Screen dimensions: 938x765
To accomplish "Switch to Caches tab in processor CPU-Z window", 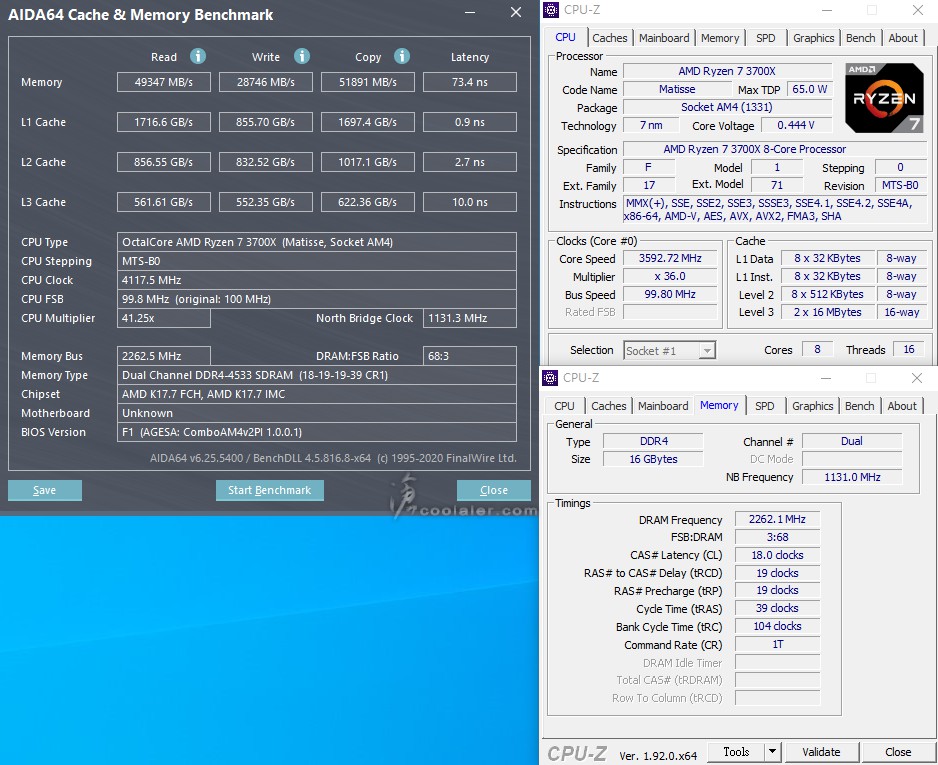I will (x=609, y=38).
